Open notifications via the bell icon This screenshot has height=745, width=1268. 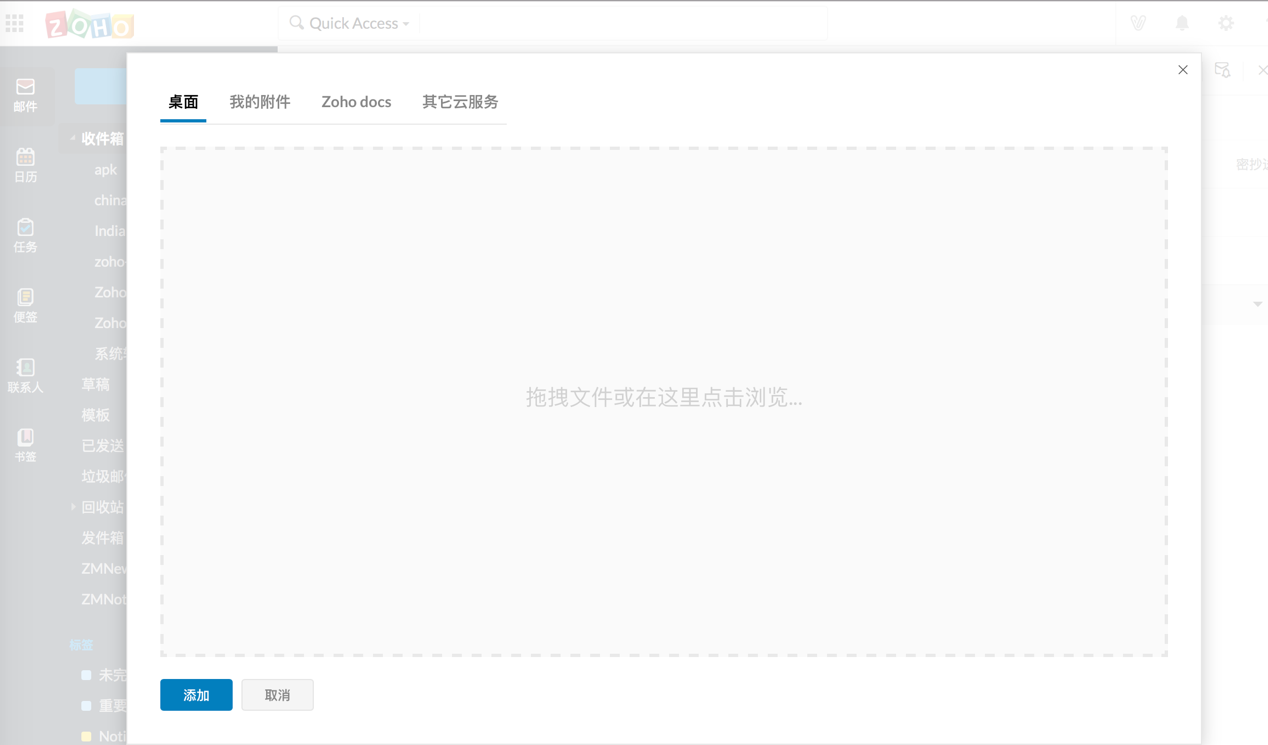pyautogui.click(x=1181, y=22)
